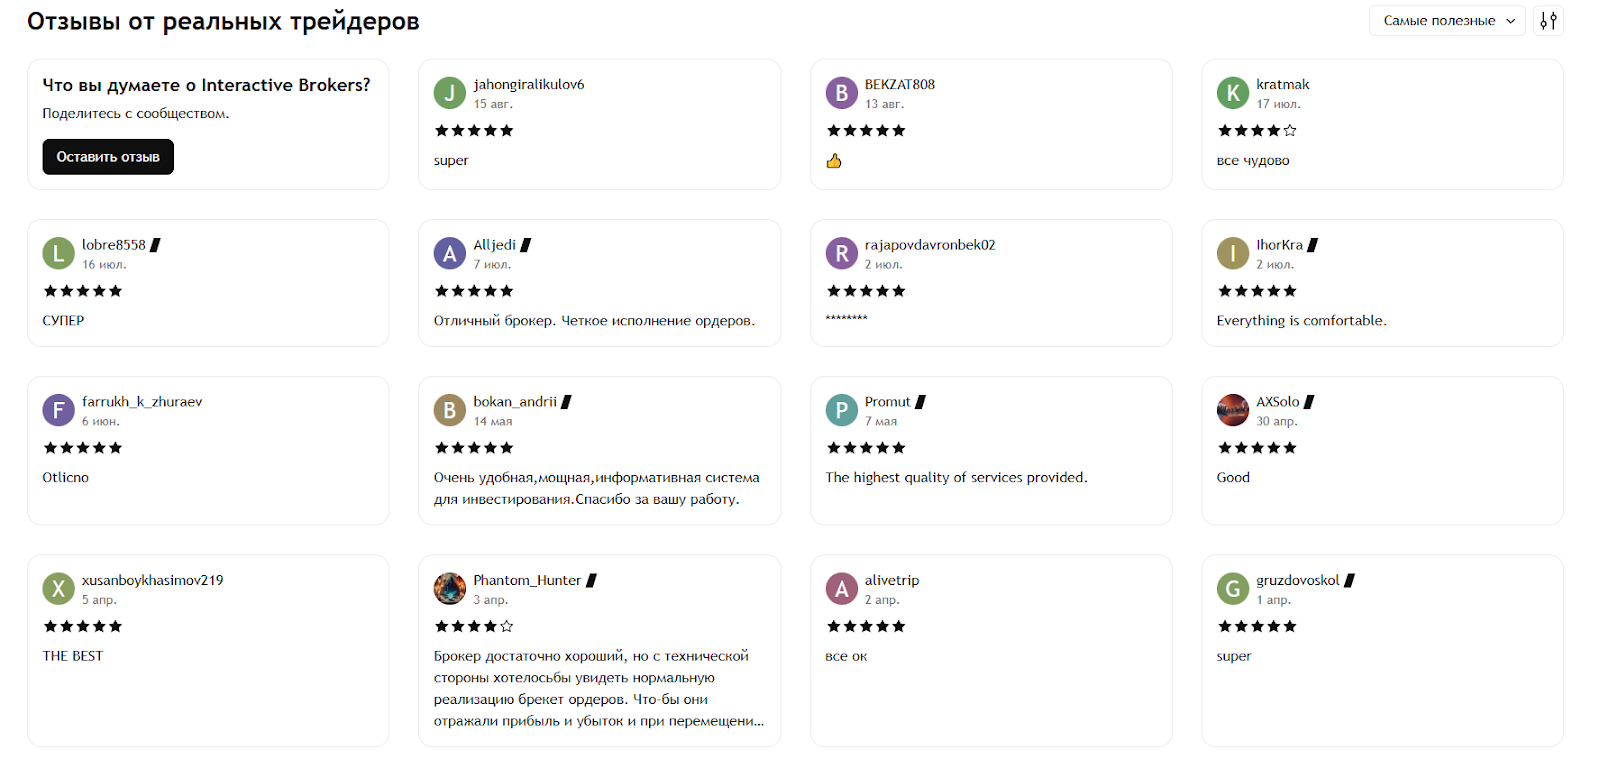
Task: Open the review filter sliders icon
Action: coord(1548,20)
